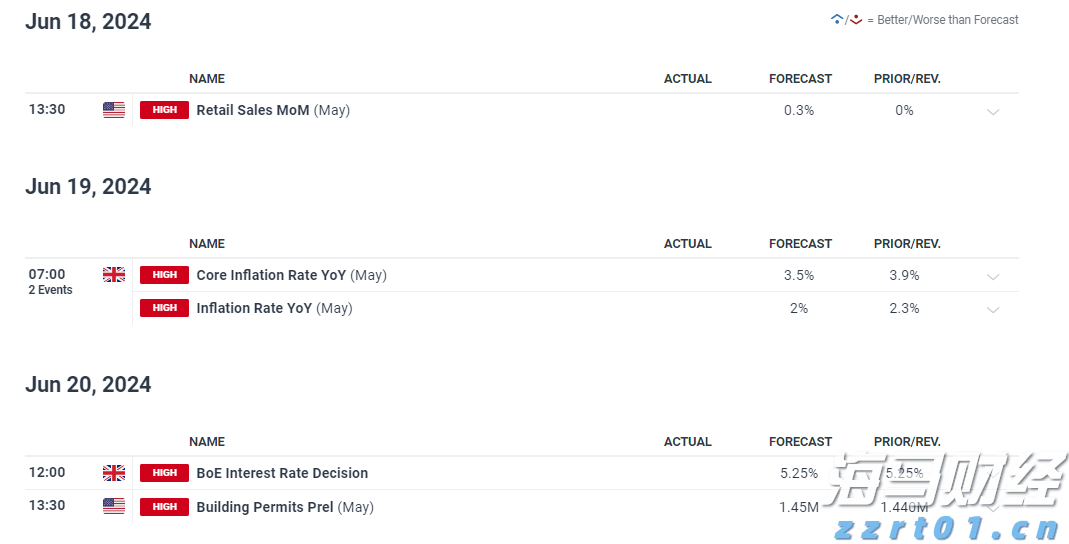
Task: Open BoE Interest Rate Decision event
Action: pos(282,473)
